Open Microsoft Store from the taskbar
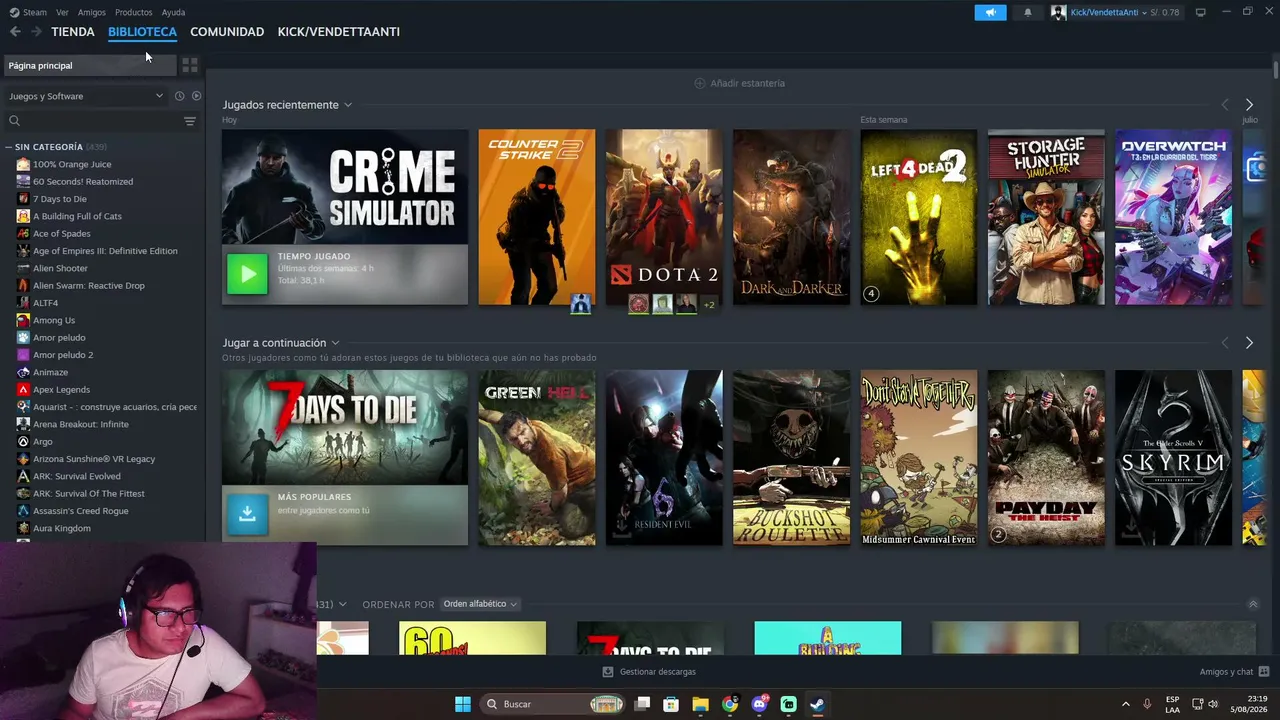The width and height of the screenshot is (1280, 720). pos(671,704)
